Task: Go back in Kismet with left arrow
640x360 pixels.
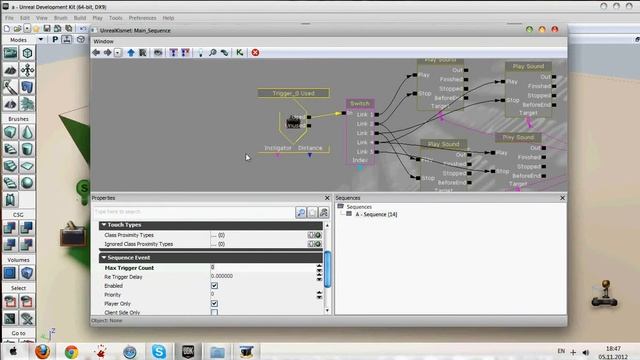Action: click(96, 53)
